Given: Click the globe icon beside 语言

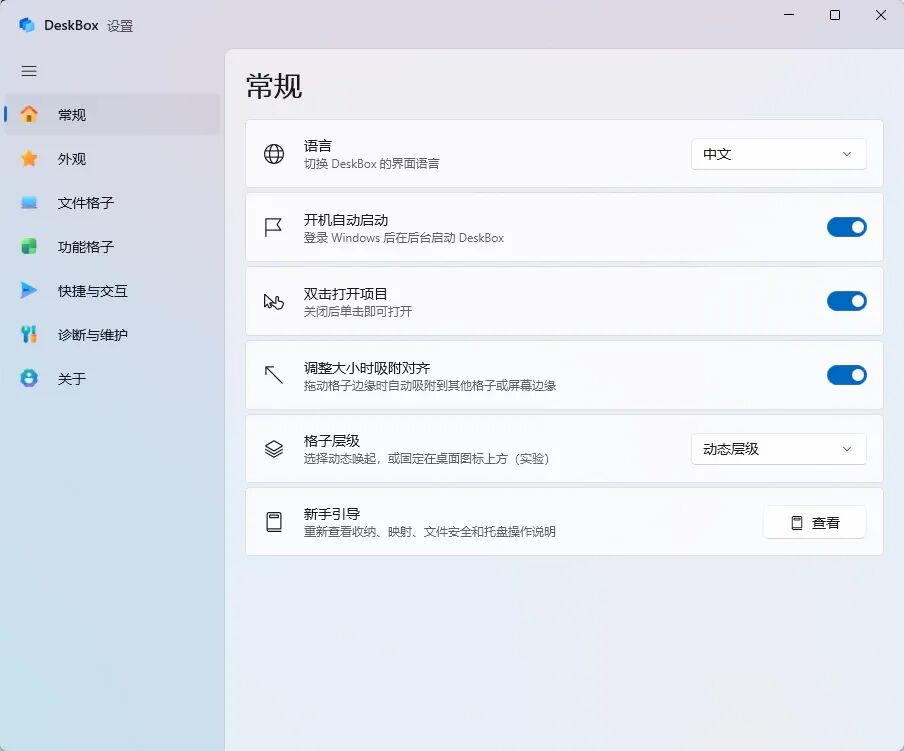Looking at the screenshot, I should tap(274, 154).
